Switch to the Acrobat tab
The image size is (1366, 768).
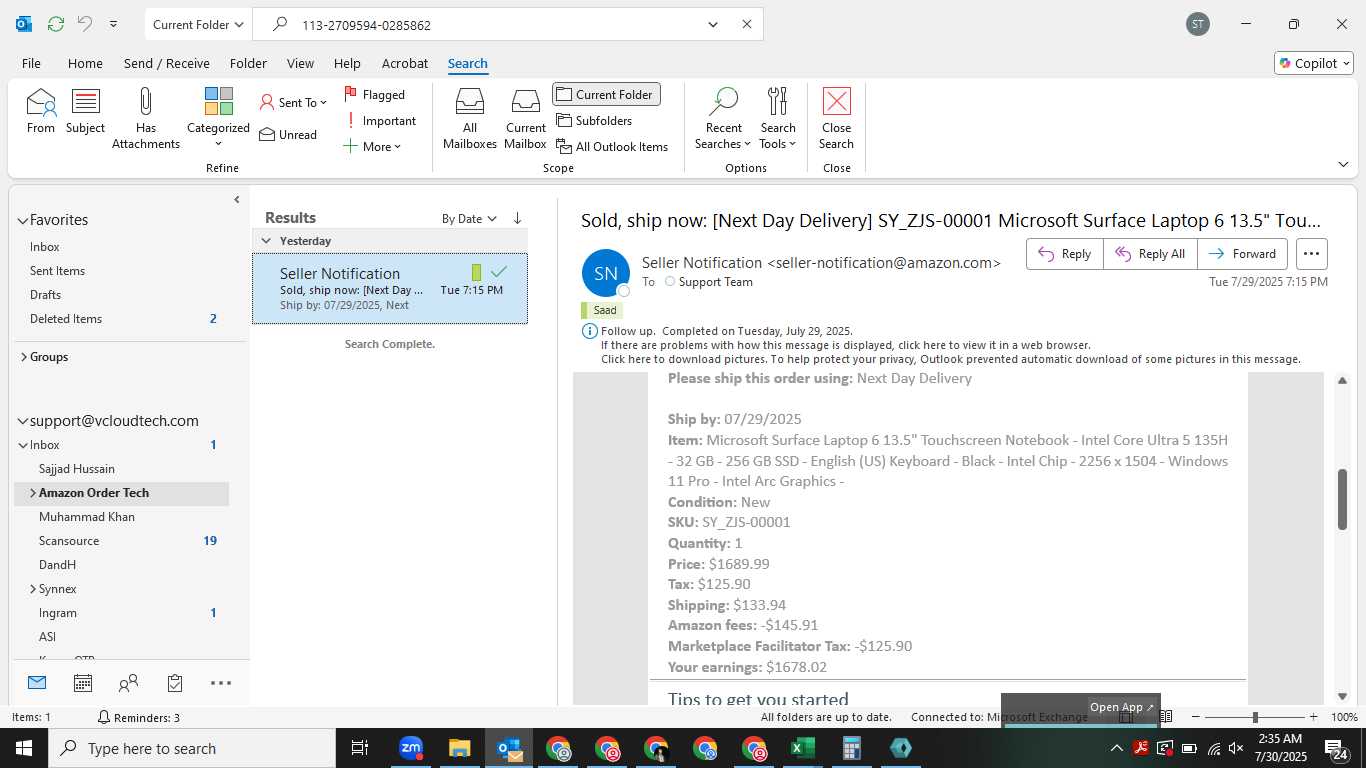pyautogui.click(x=405, y=63)
